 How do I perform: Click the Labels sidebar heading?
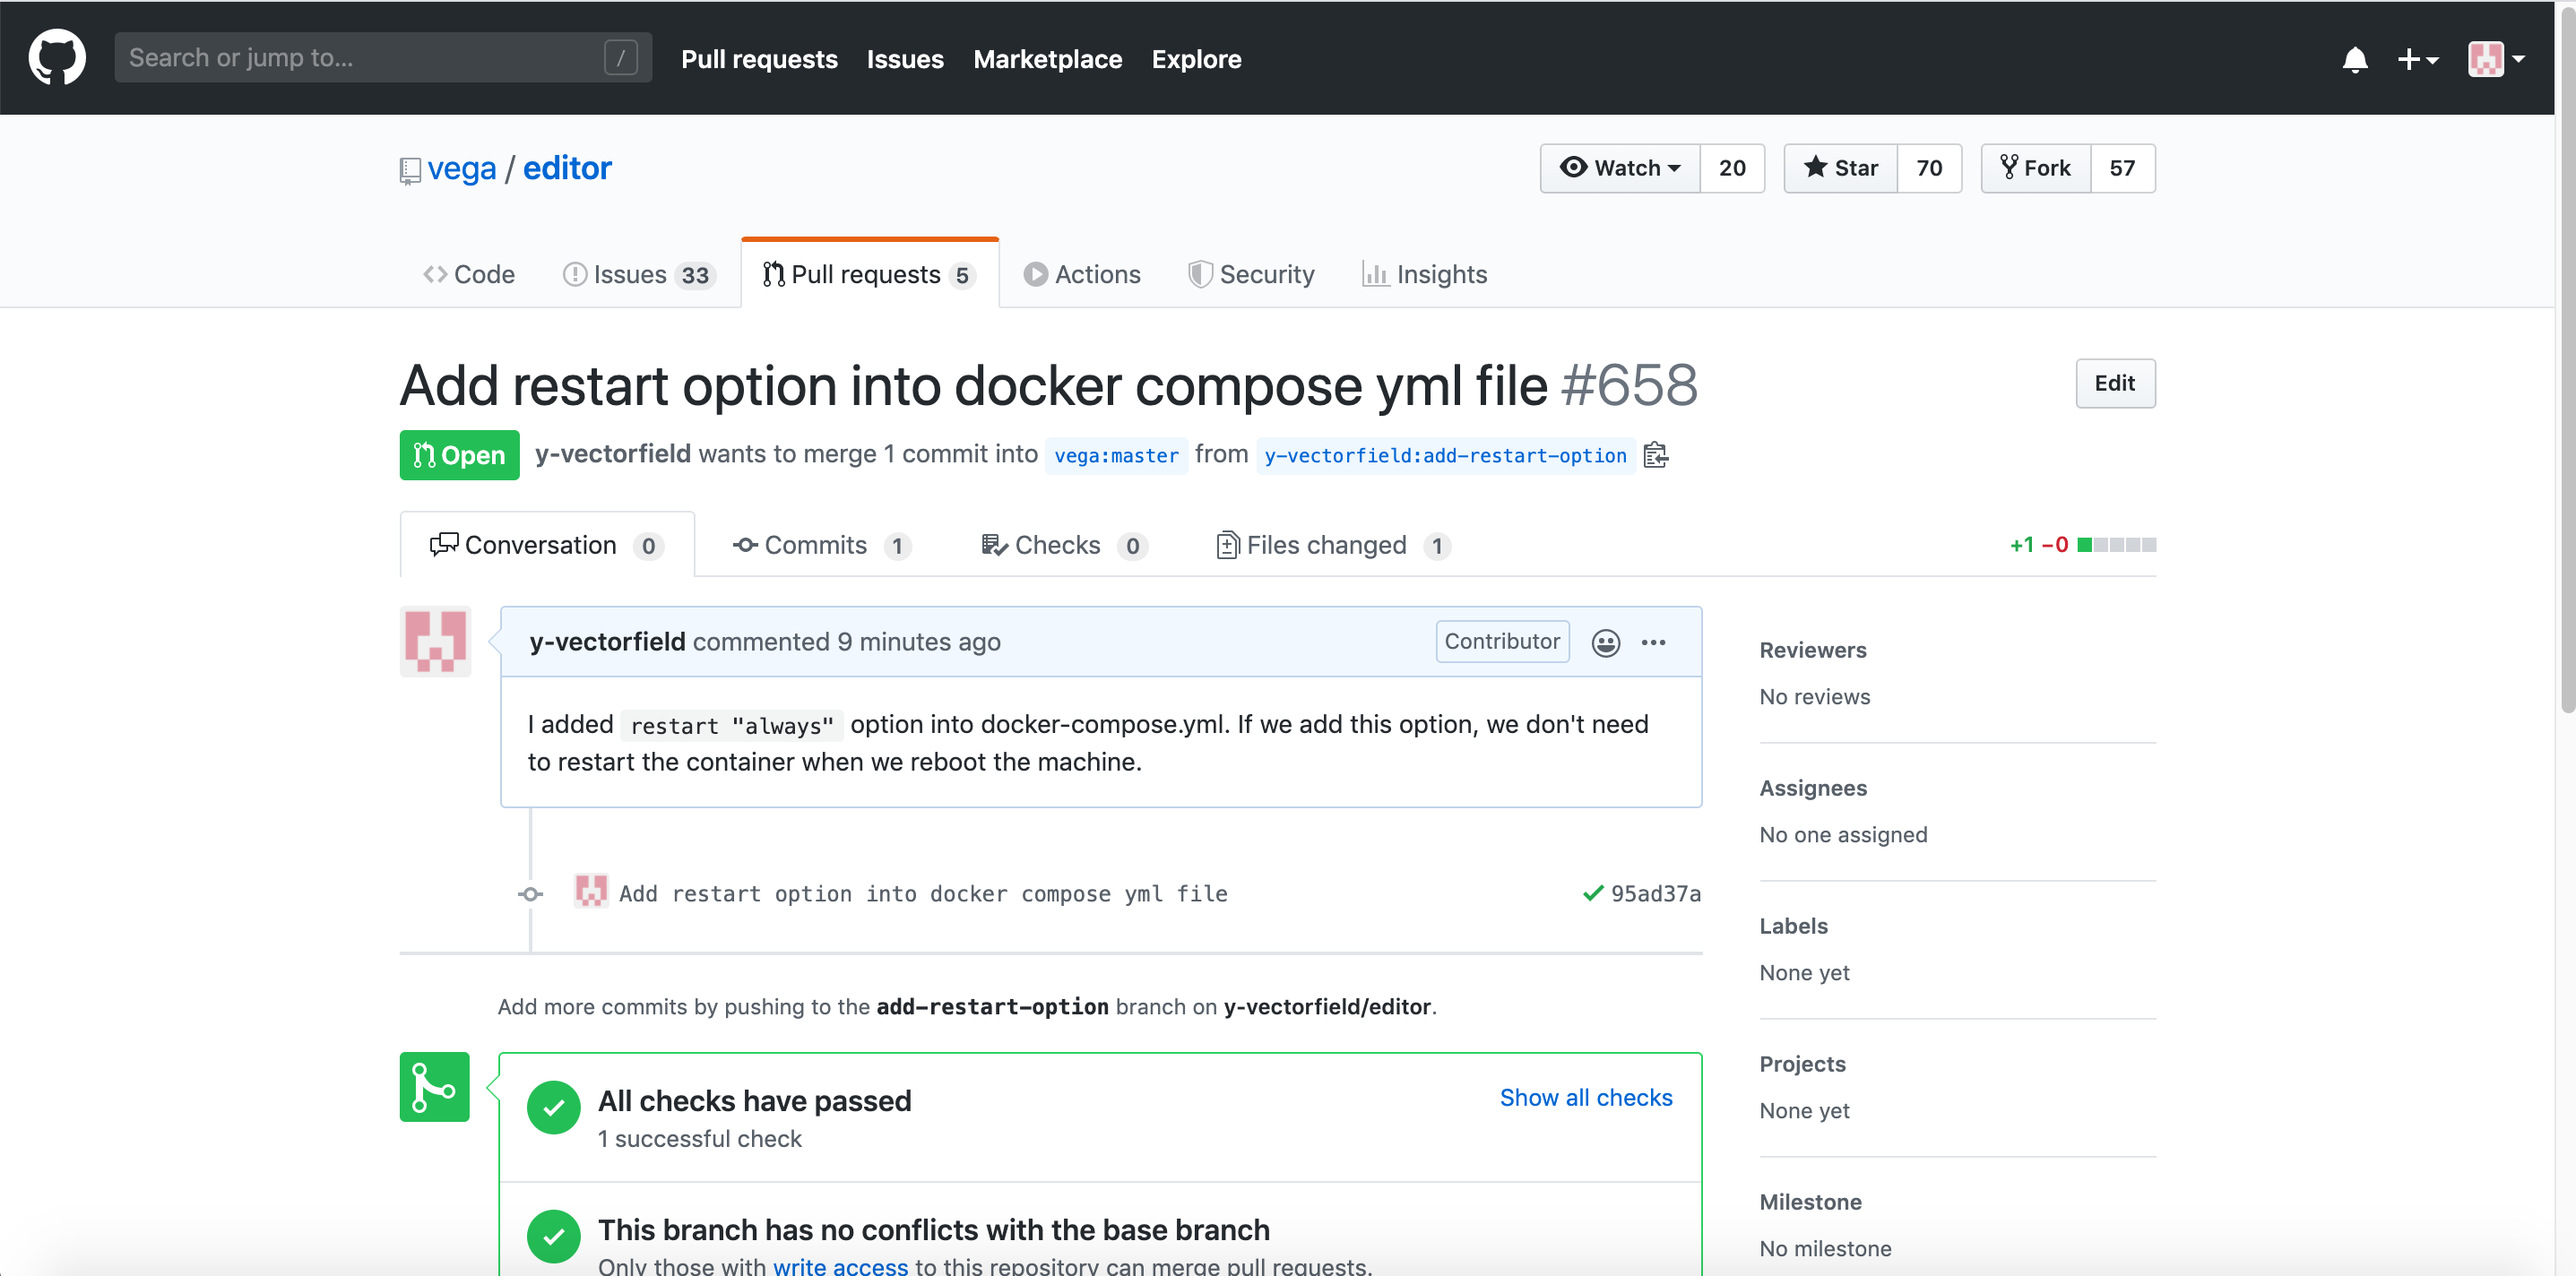(1793, 925)
